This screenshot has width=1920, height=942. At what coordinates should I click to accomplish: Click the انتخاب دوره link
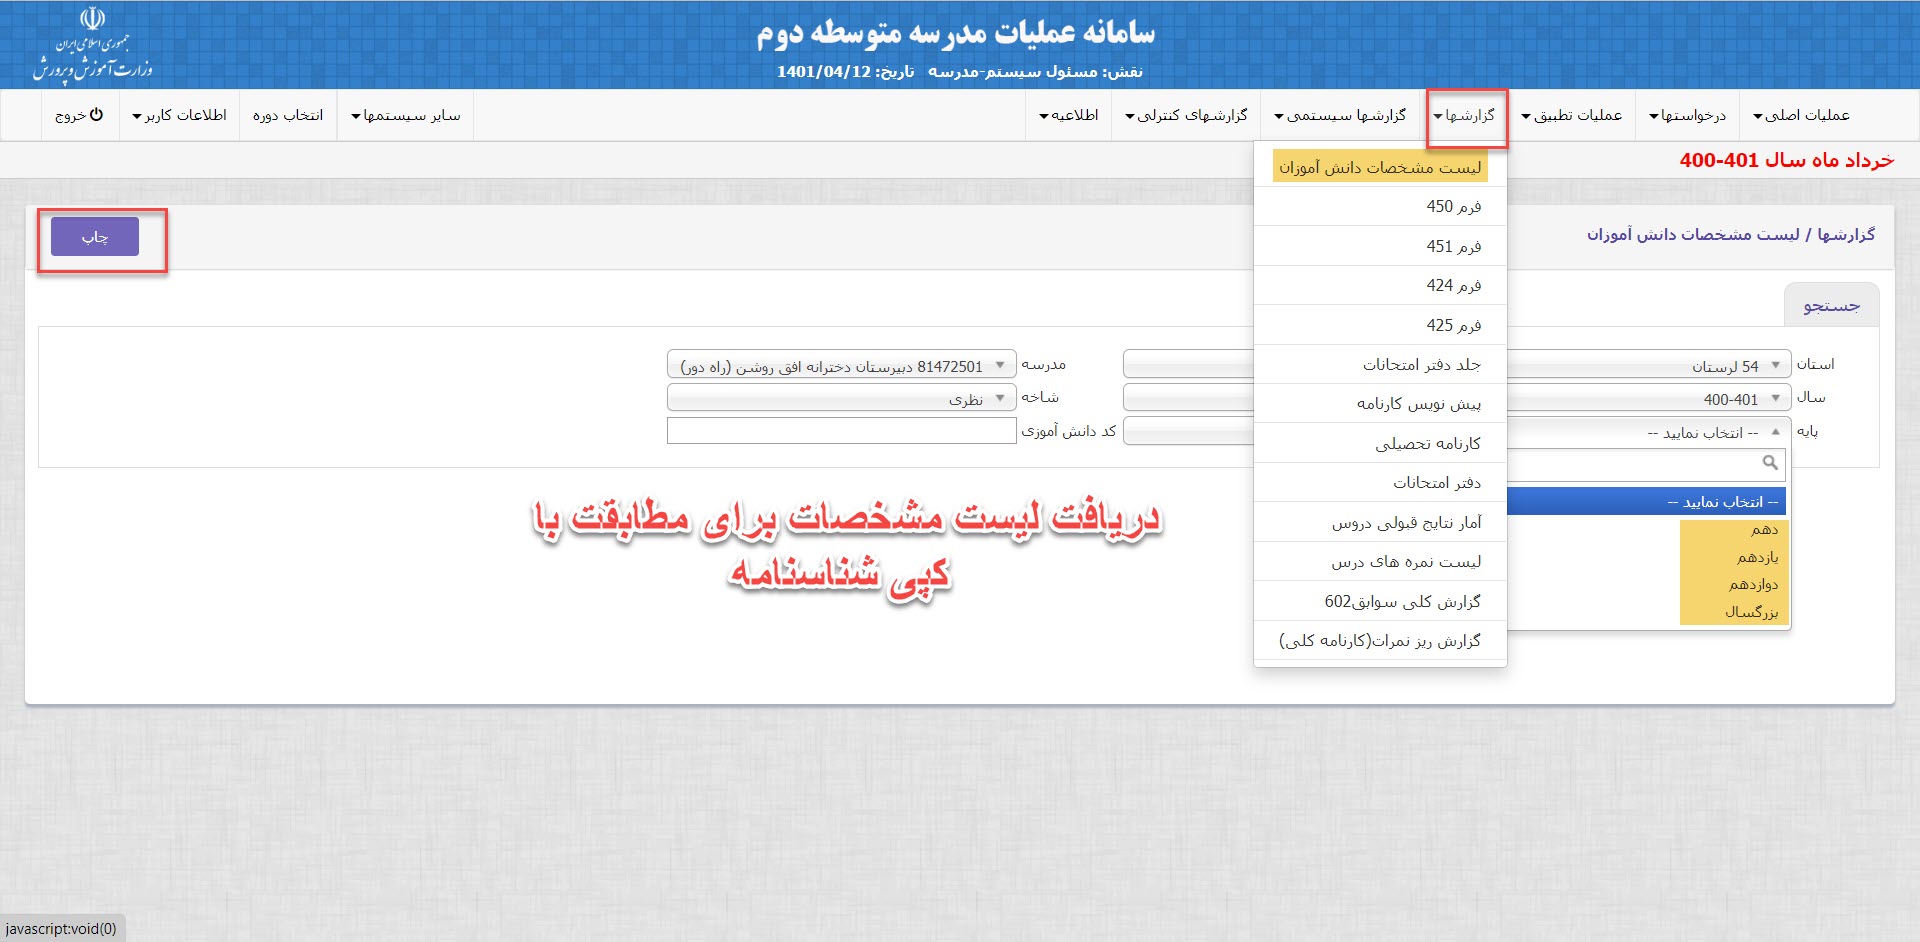(288, 116)
